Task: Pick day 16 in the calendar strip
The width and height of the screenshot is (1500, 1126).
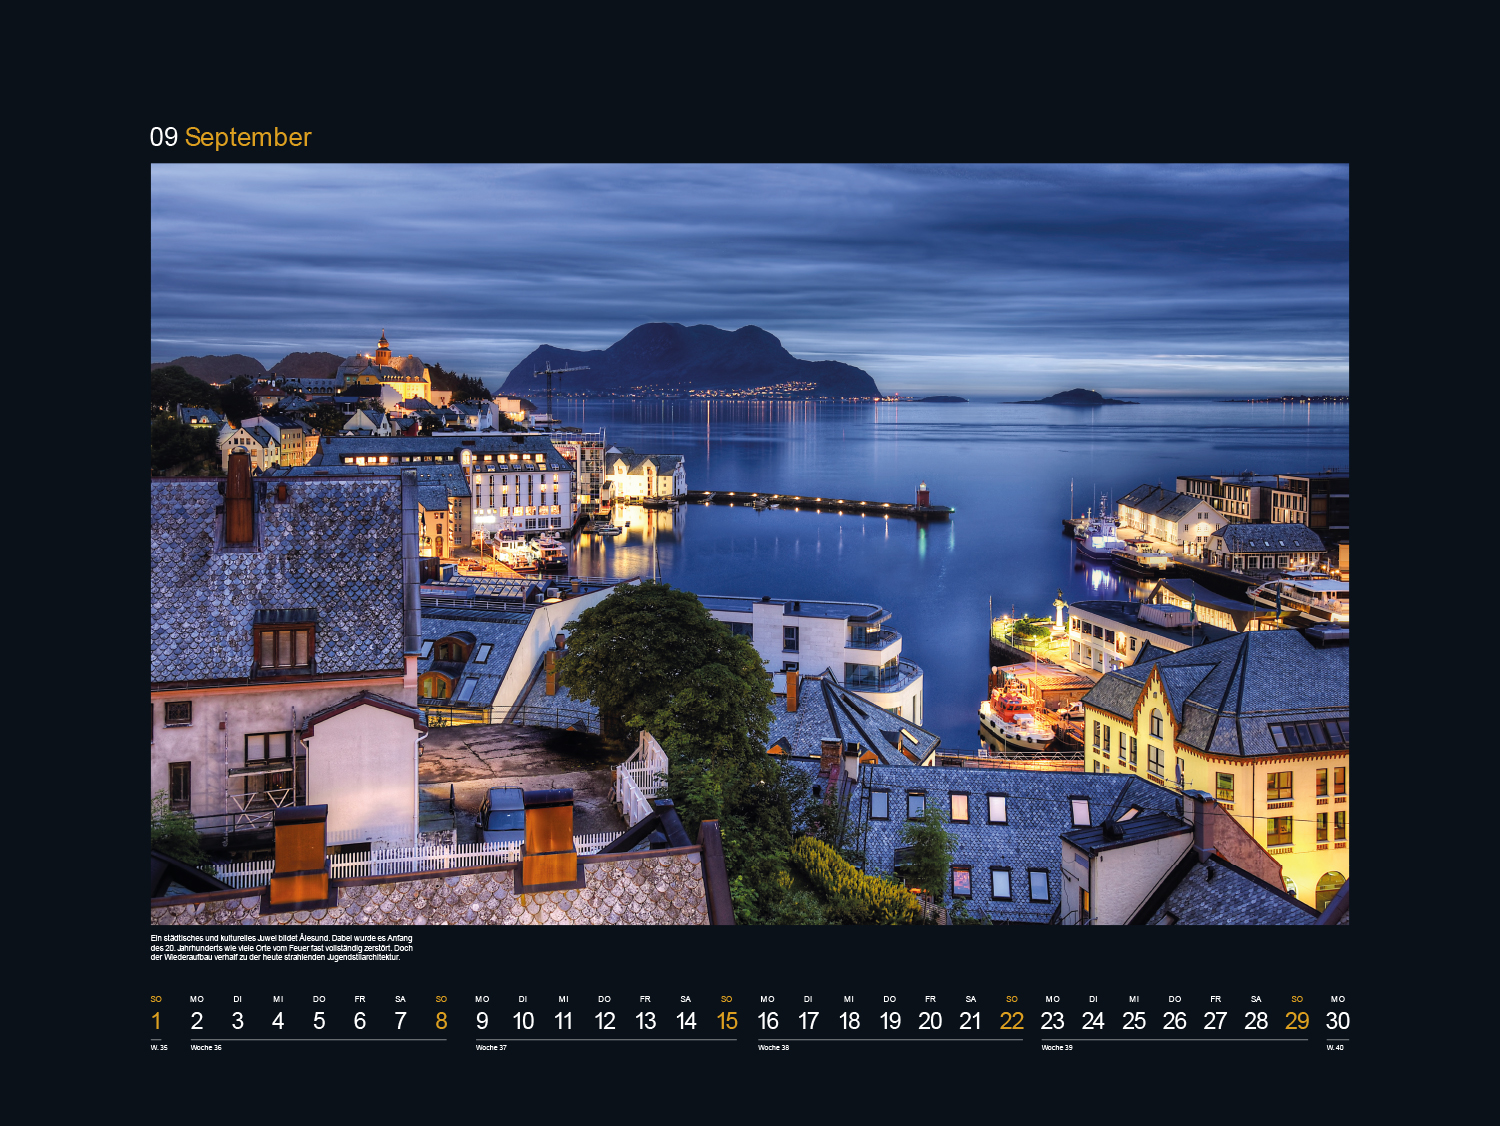Action: point(767,1021)
